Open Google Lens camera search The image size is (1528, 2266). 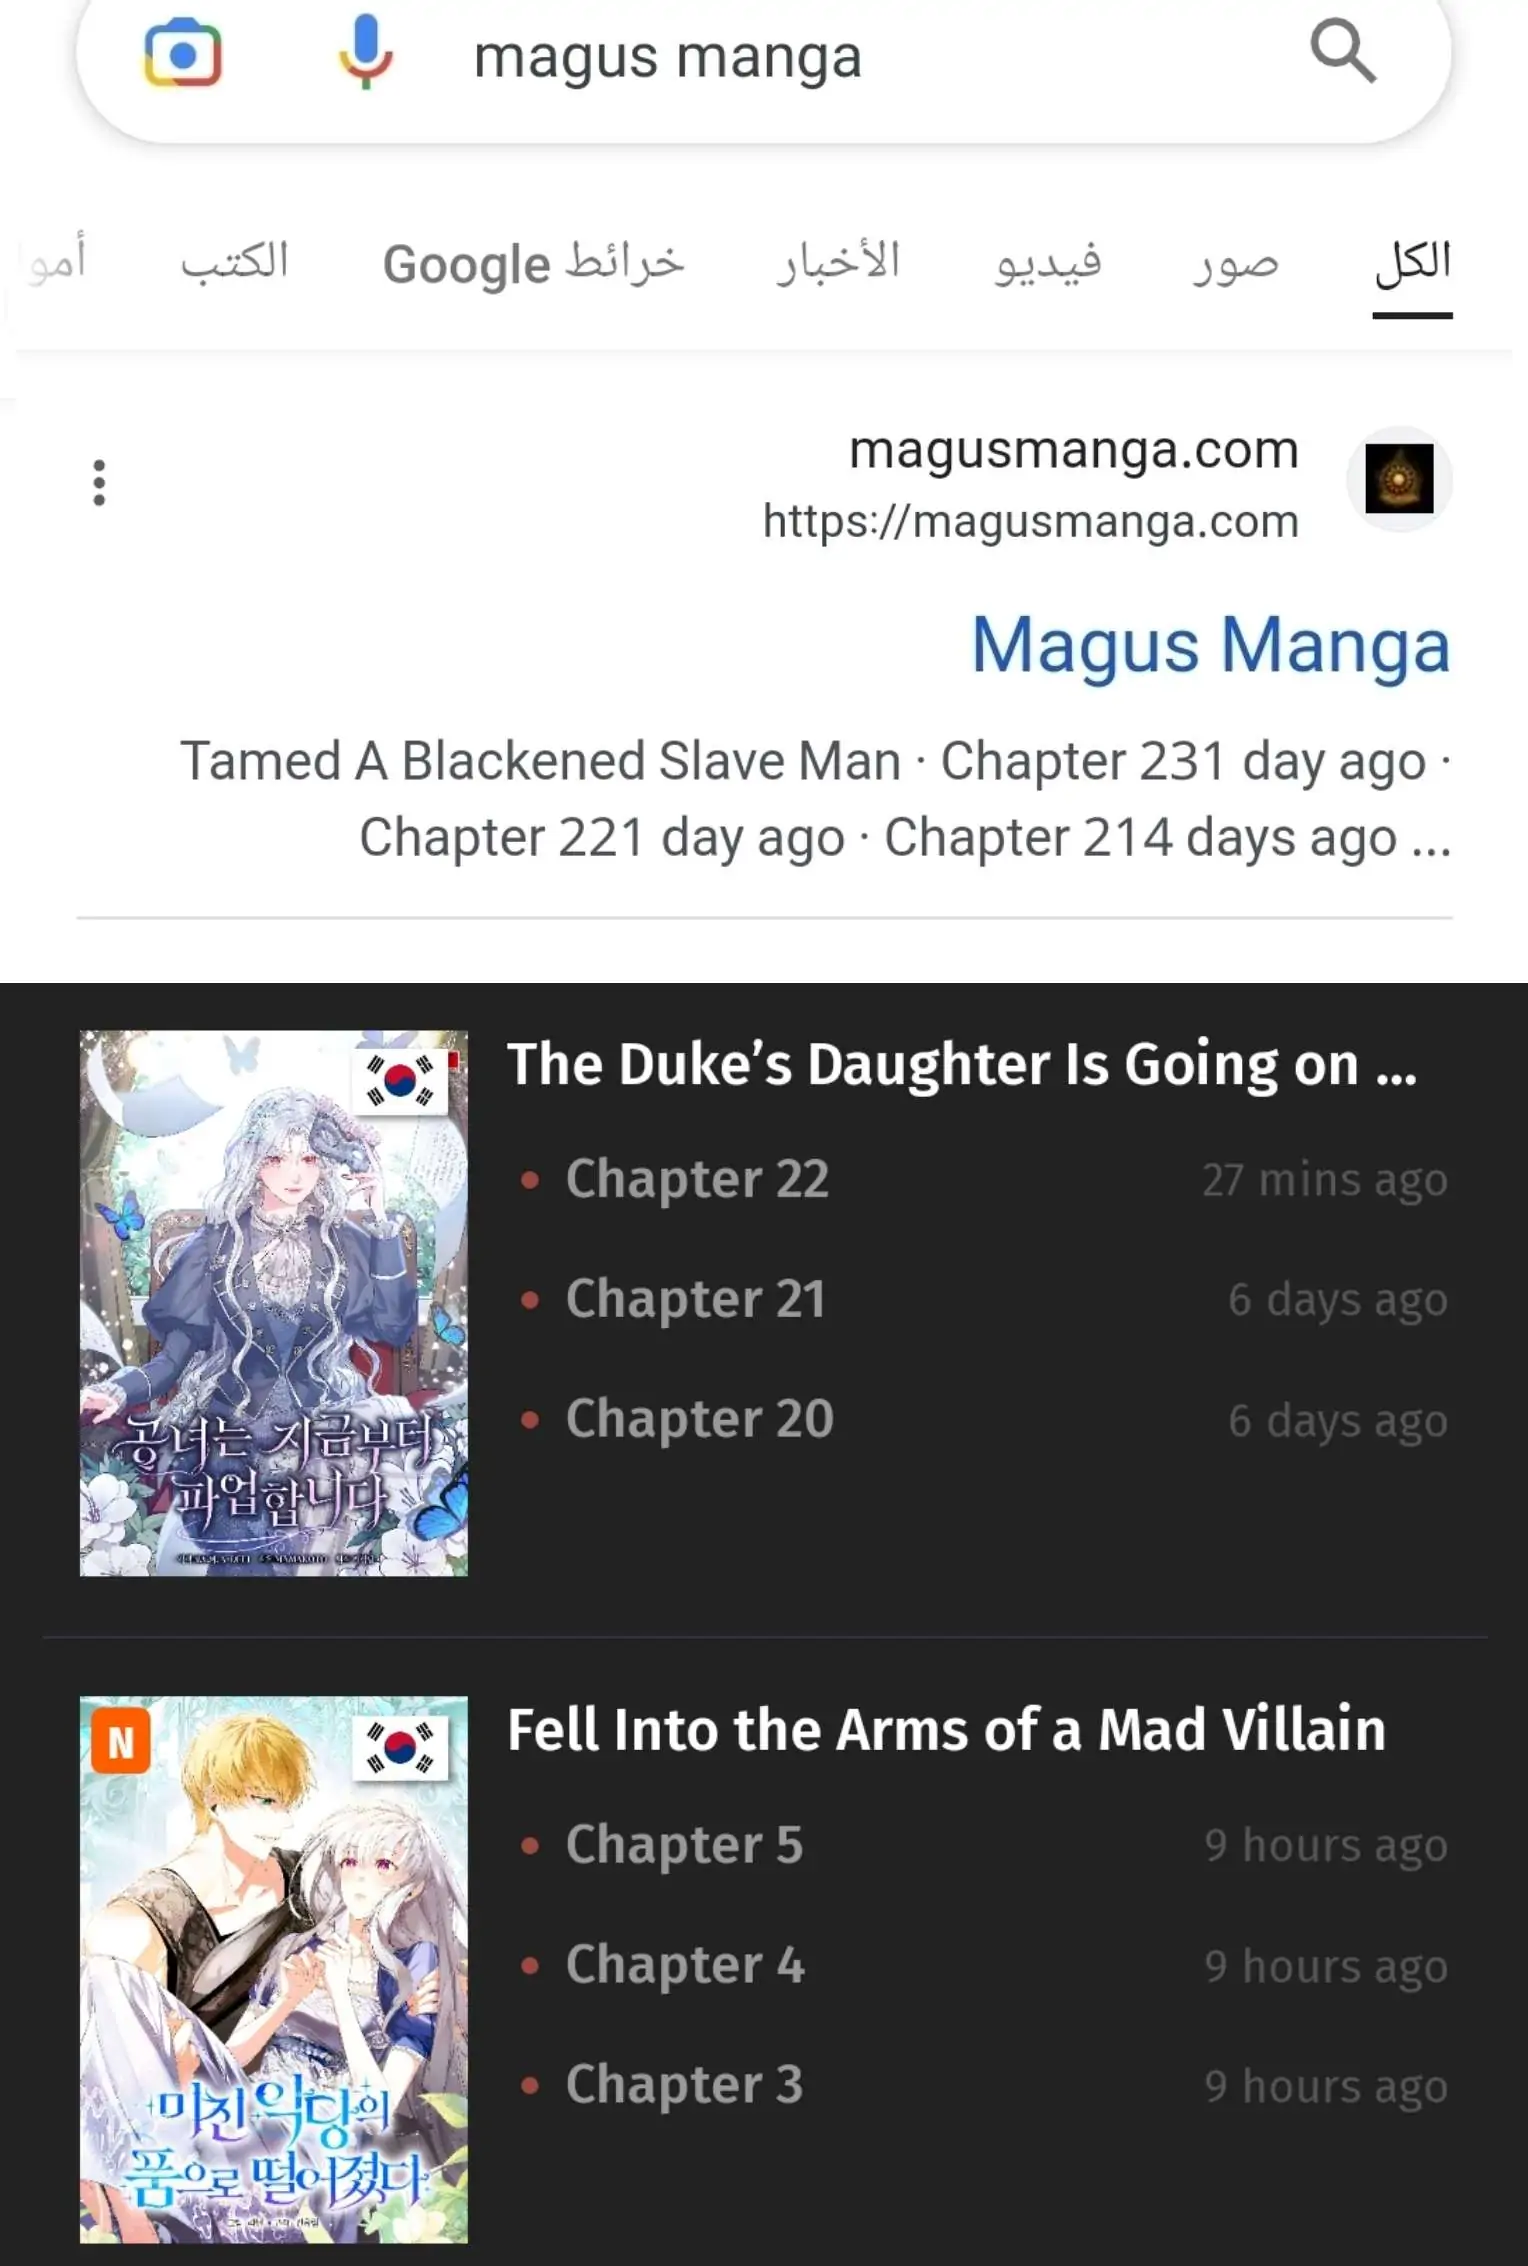coord(183,53)
